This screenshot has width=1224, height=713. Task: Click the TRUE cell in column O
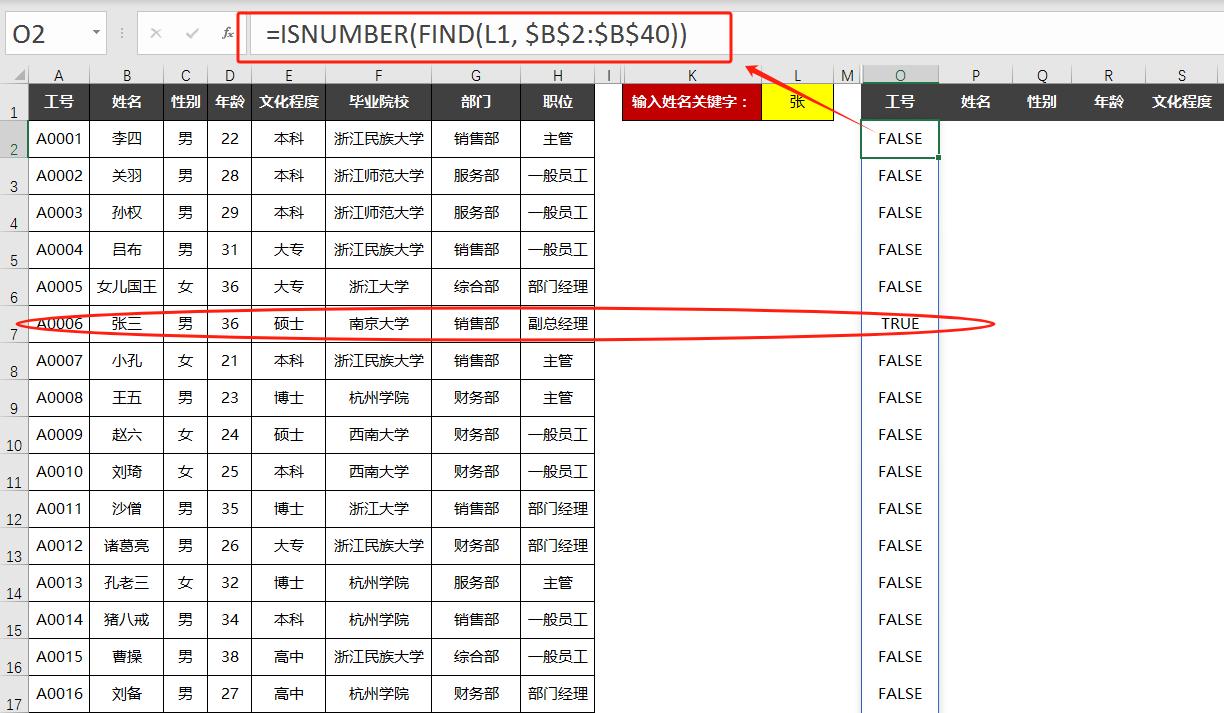pyautogui.click(x=900, y=324)
